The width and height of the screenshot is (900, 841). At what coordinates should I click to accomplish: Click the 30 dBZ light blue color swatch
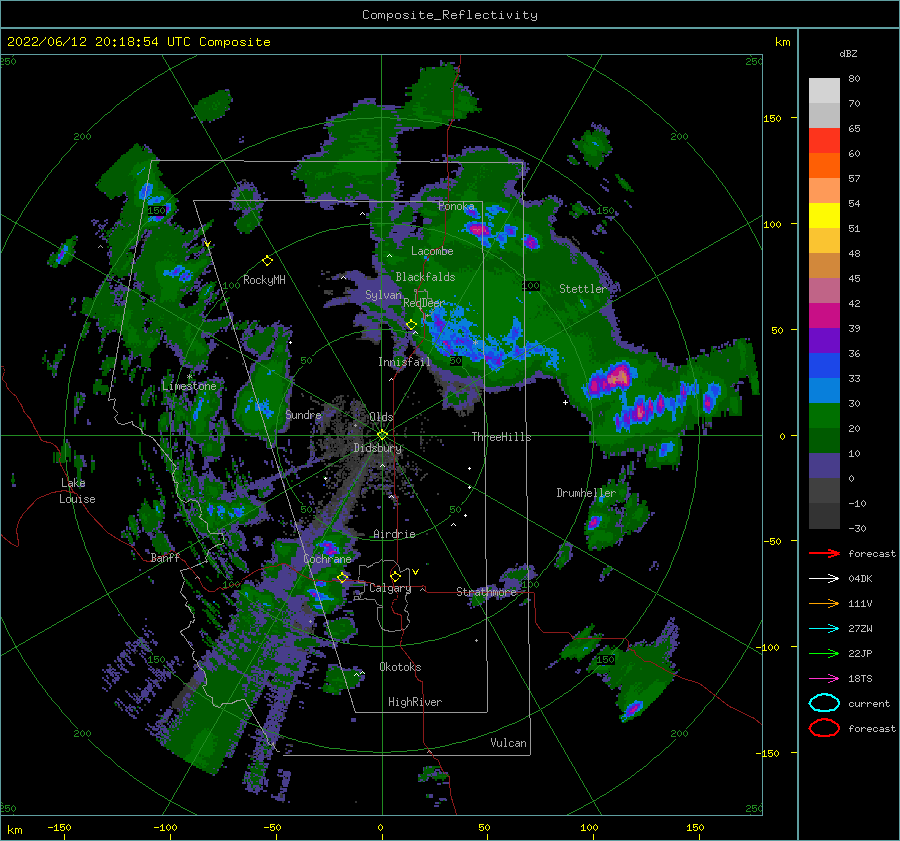coord(824,390)
